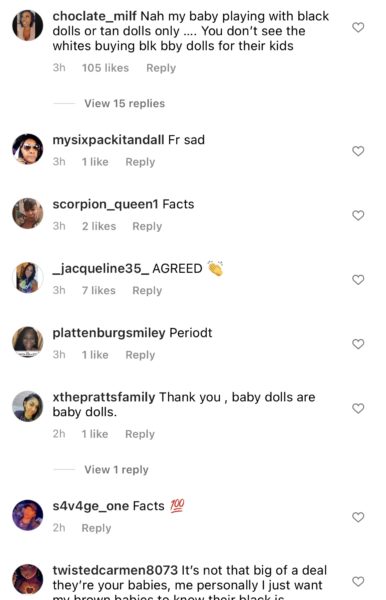
Task: Tap heart next to mysixpackitandall comment
Action: point(358,151)
